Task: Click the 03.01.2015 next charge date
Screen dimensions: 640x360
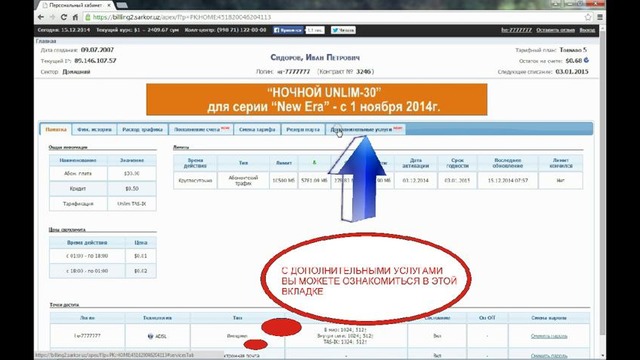Action: pos(572,71)
